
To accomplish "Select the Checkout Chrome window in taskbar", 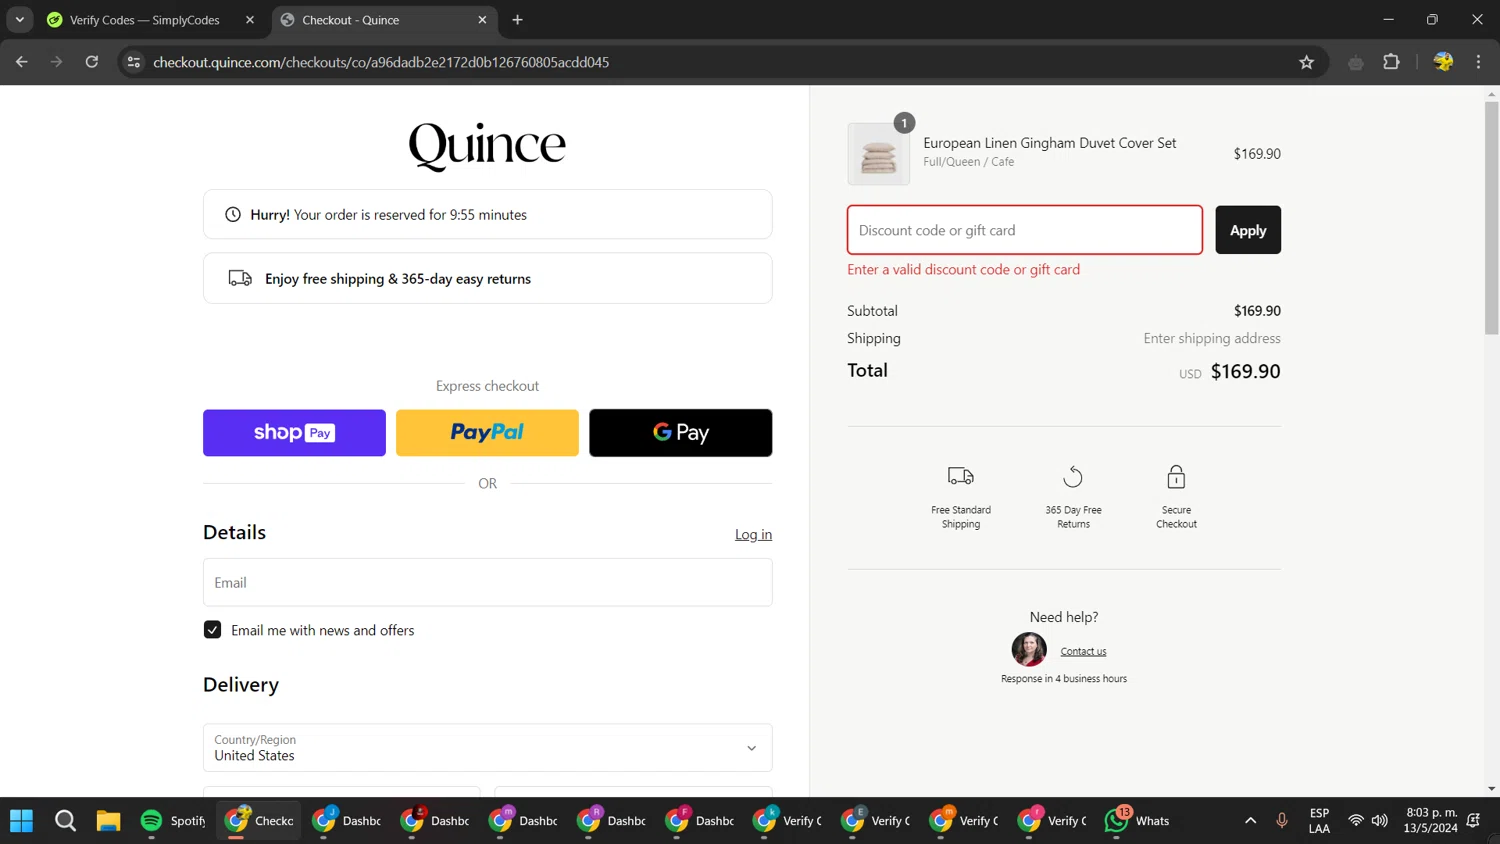I will tap(259, 821).
